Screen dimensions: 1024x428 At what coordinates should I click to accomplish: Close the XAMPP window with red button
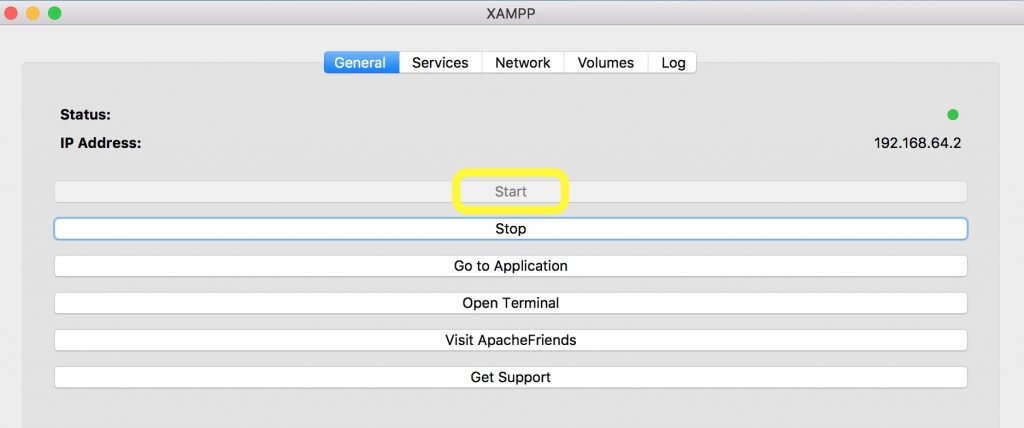point(10,12)
